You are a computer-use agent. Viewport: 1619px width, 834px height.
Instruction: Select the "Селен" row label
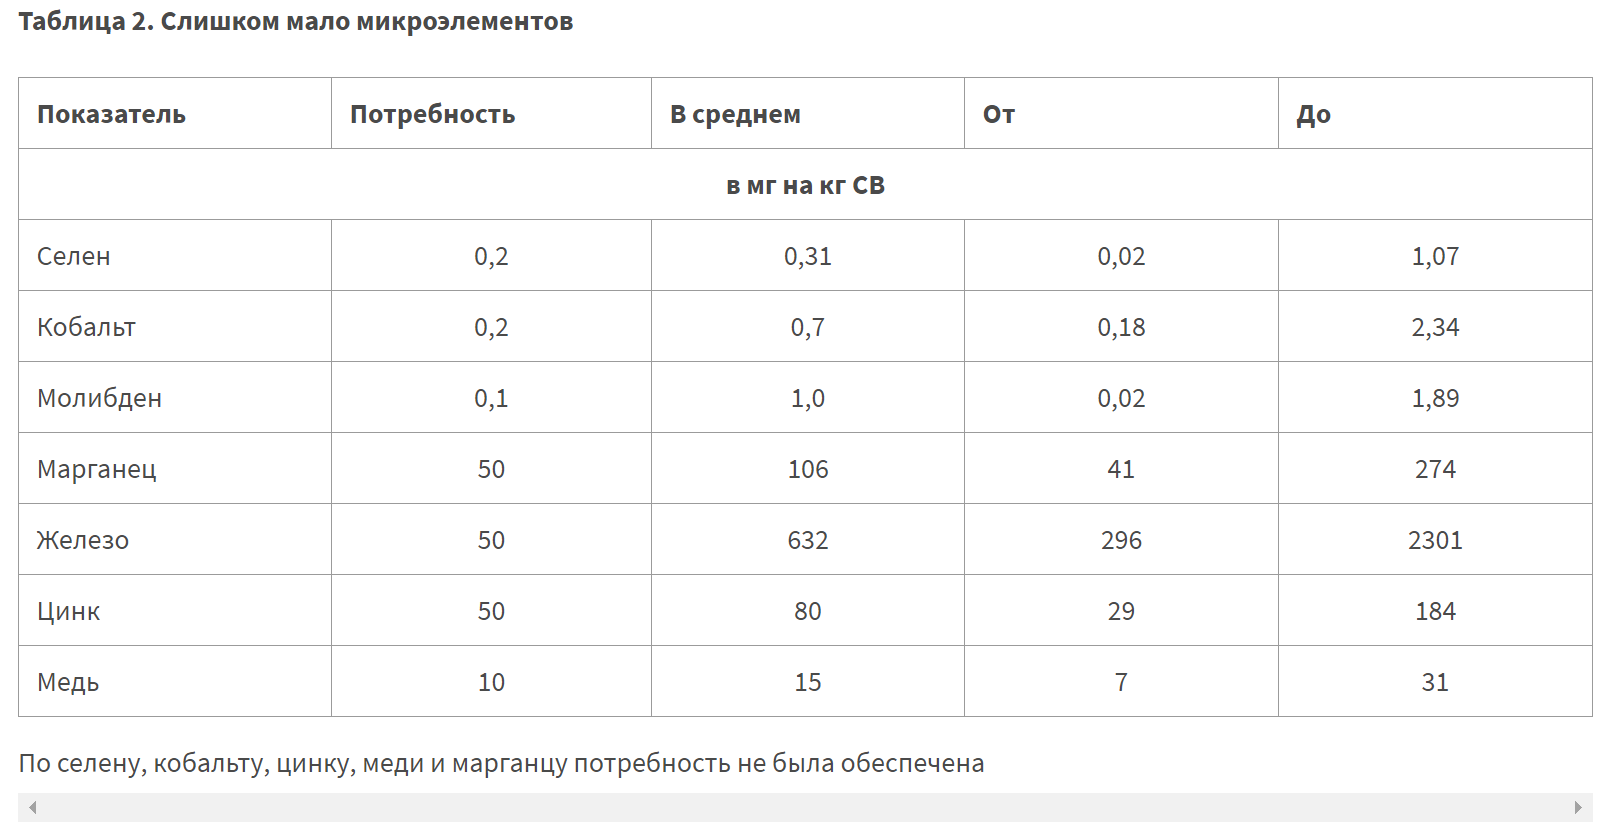click(x=74, y=257)
